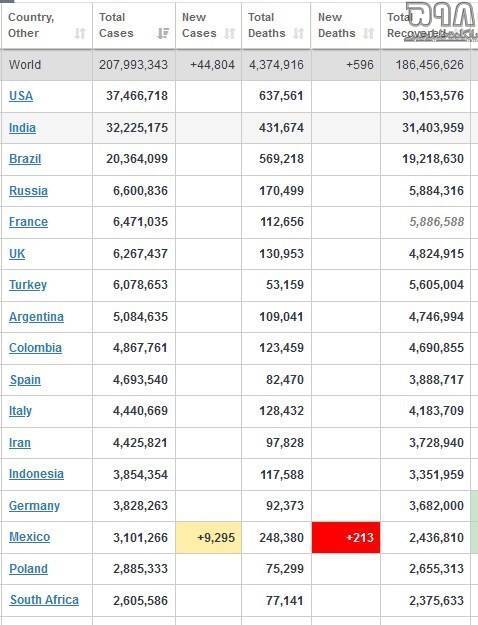This screenshot has width=478, height=625.
Task: Open the France country page
Action: pyautogui.click(x=28, y=222)
